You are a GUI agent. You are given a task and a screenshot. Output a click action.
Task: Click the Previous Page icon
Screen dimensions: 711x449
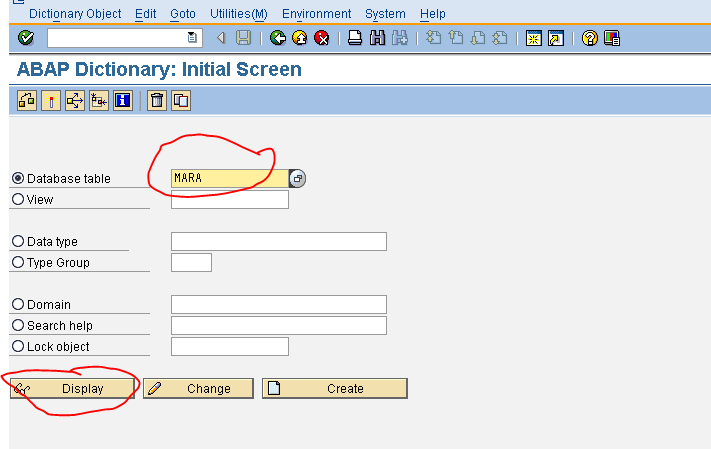click(456, 38)
